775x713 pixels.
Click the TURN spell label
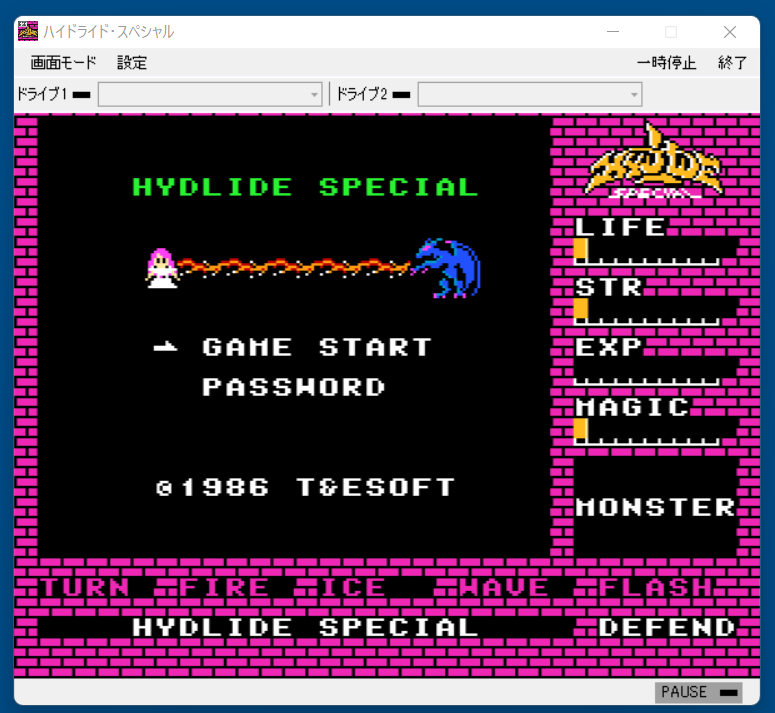pyautogui.click(x=85, y=587)
